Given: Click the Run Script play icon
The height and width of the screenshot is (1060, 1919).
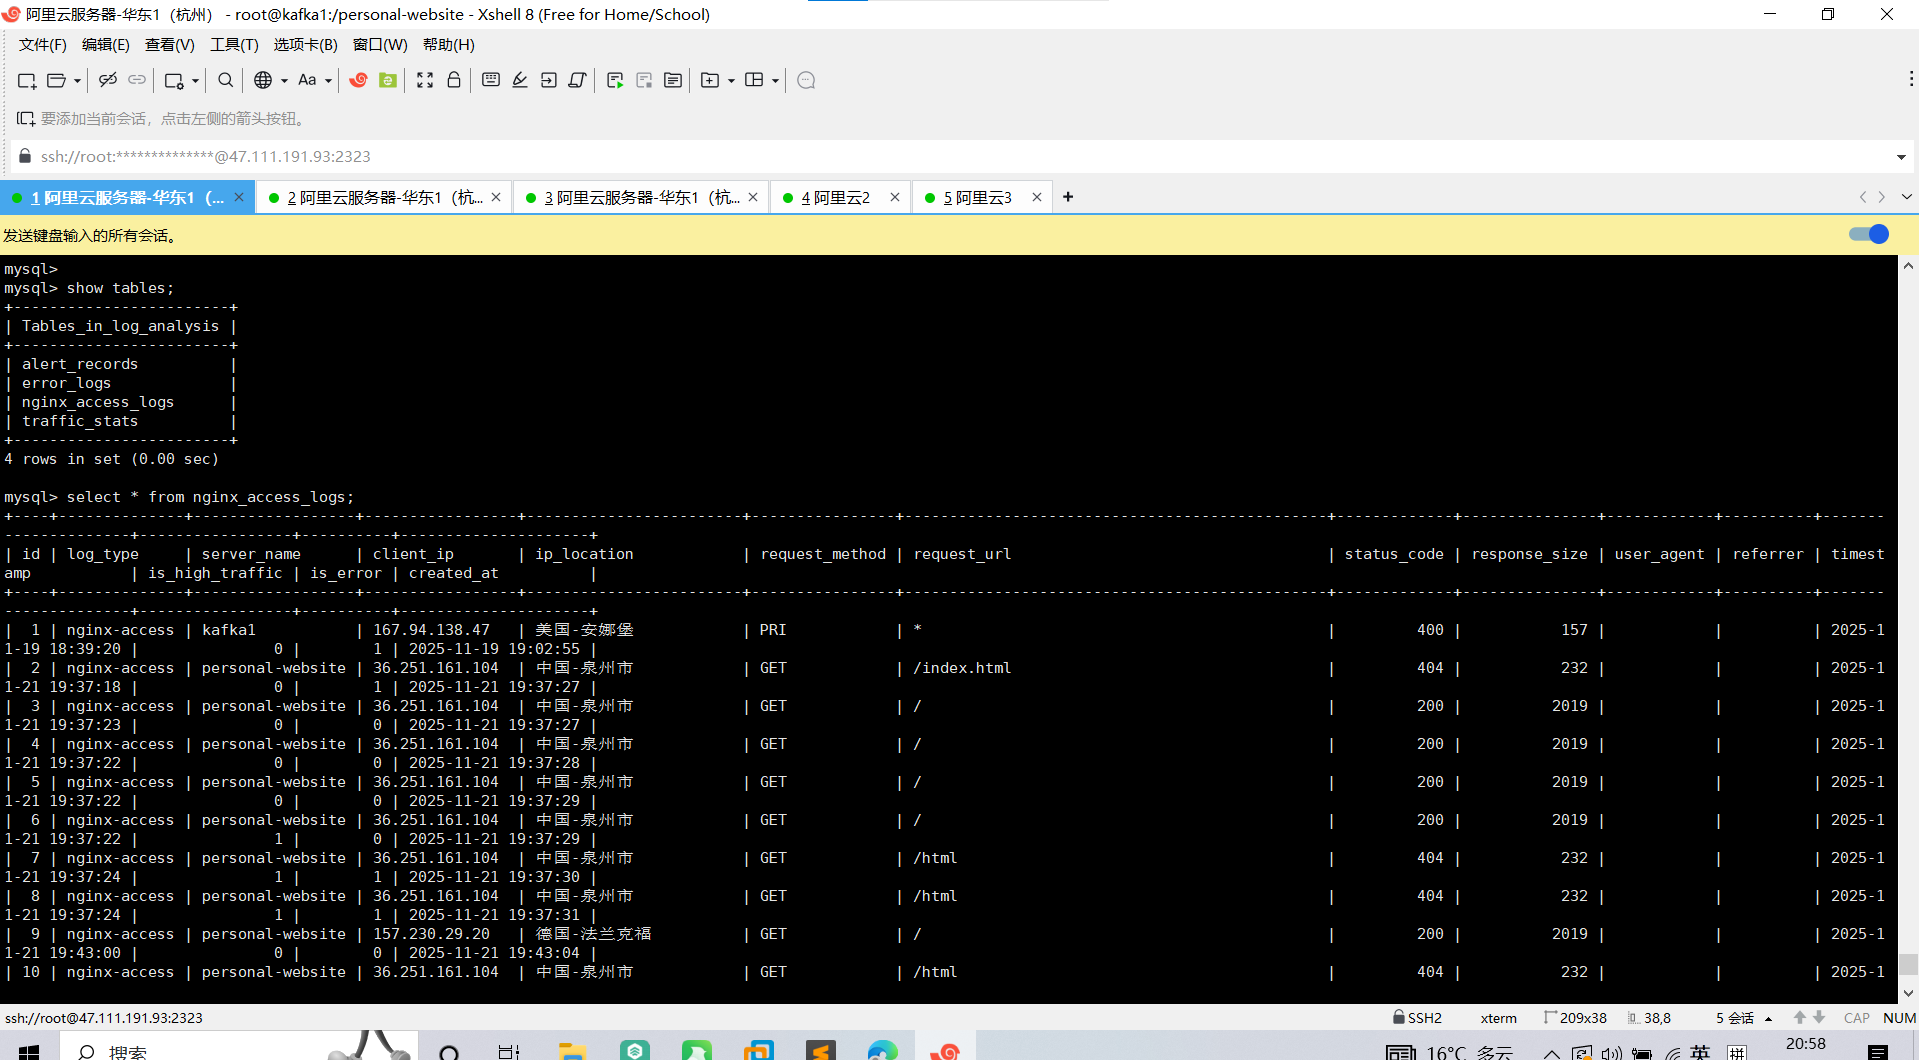Looking at the screenshot, I should click(615, 80).
